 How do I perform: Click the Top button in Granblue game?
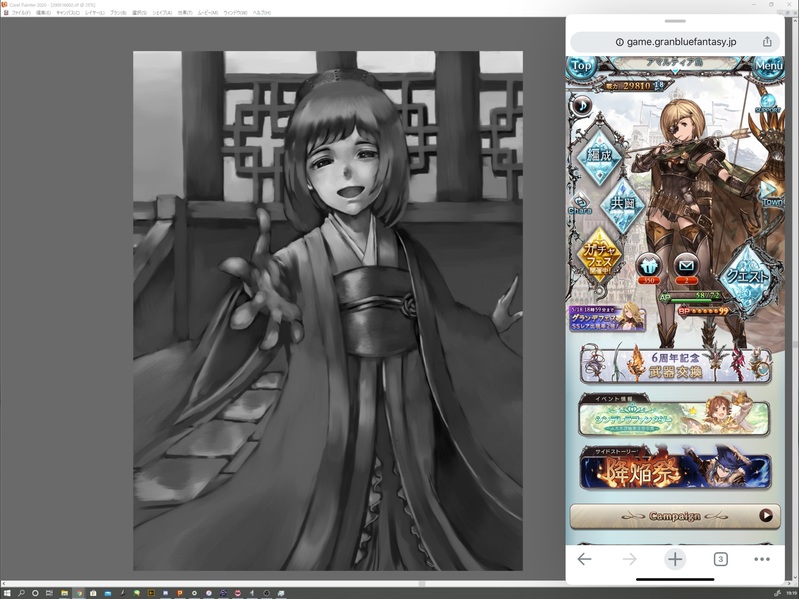[x=581, y=66]
